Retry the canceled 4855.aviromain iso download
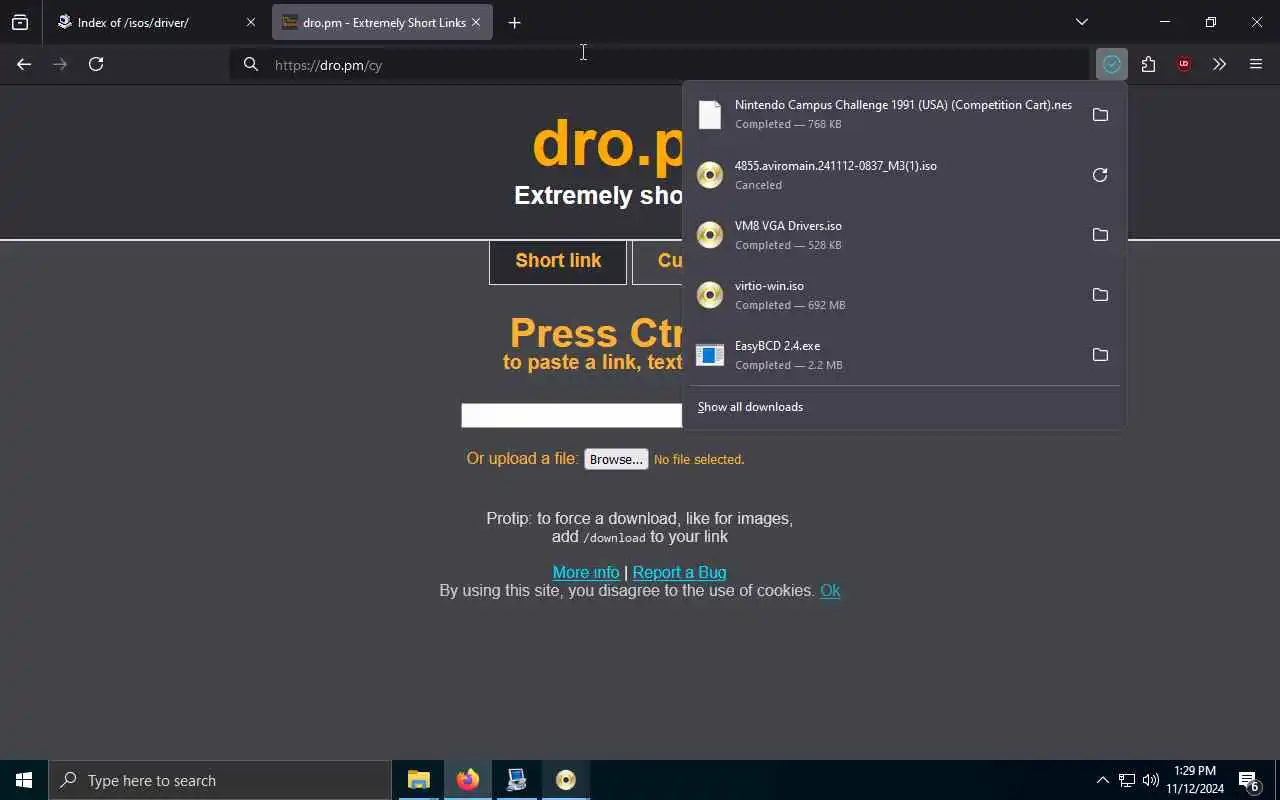Viewport: 1280px width, 800px height. [1100, 175]
